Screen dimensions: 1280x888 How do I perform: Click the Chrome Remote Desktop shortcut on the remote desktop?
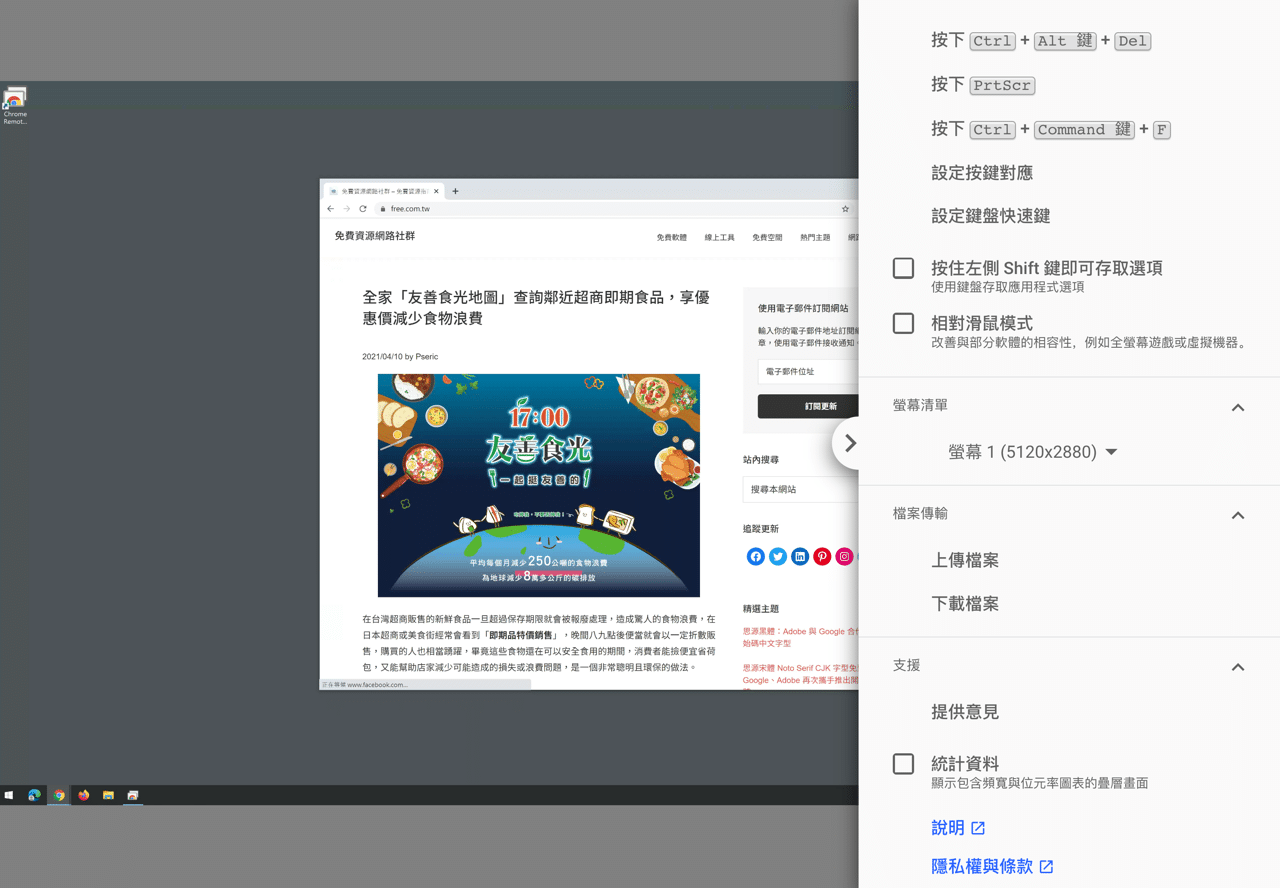[15, 106]
